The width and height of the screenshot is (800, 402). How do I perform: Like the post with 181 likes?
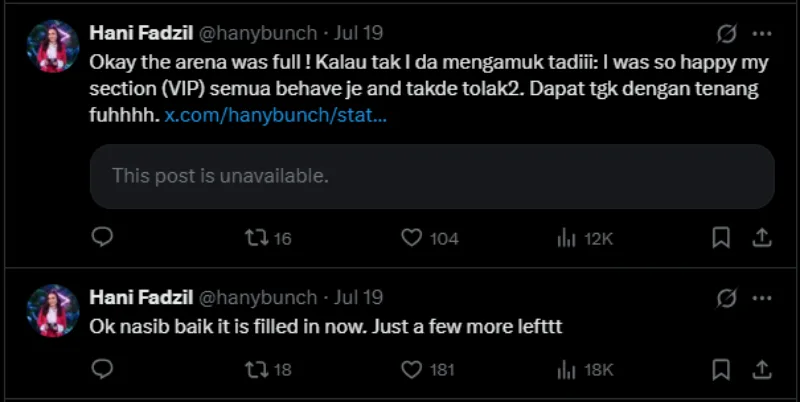tap(411, 370)
